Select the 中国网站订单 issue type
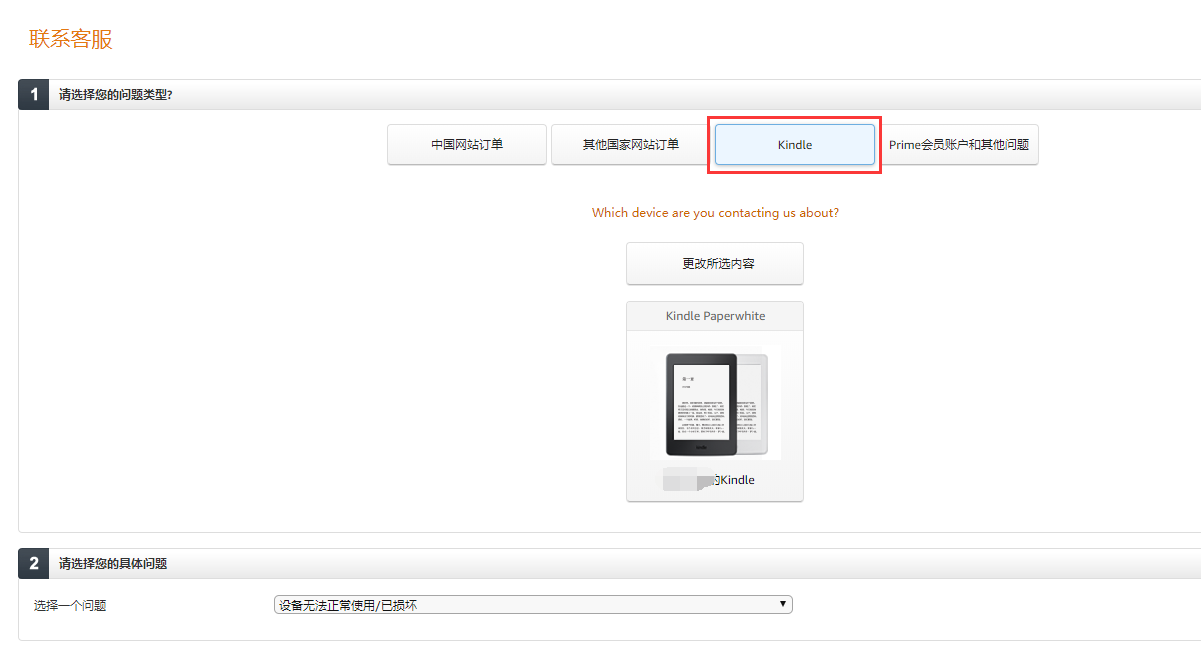This screenshot has width=1201, height=653. click(467, 144)
